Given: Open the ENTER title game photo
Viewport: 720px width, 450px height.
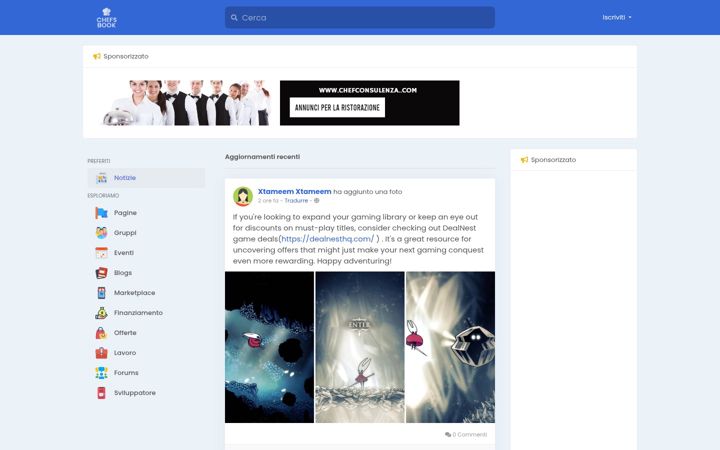Looking at the screenshot, I should click(360, 347).
